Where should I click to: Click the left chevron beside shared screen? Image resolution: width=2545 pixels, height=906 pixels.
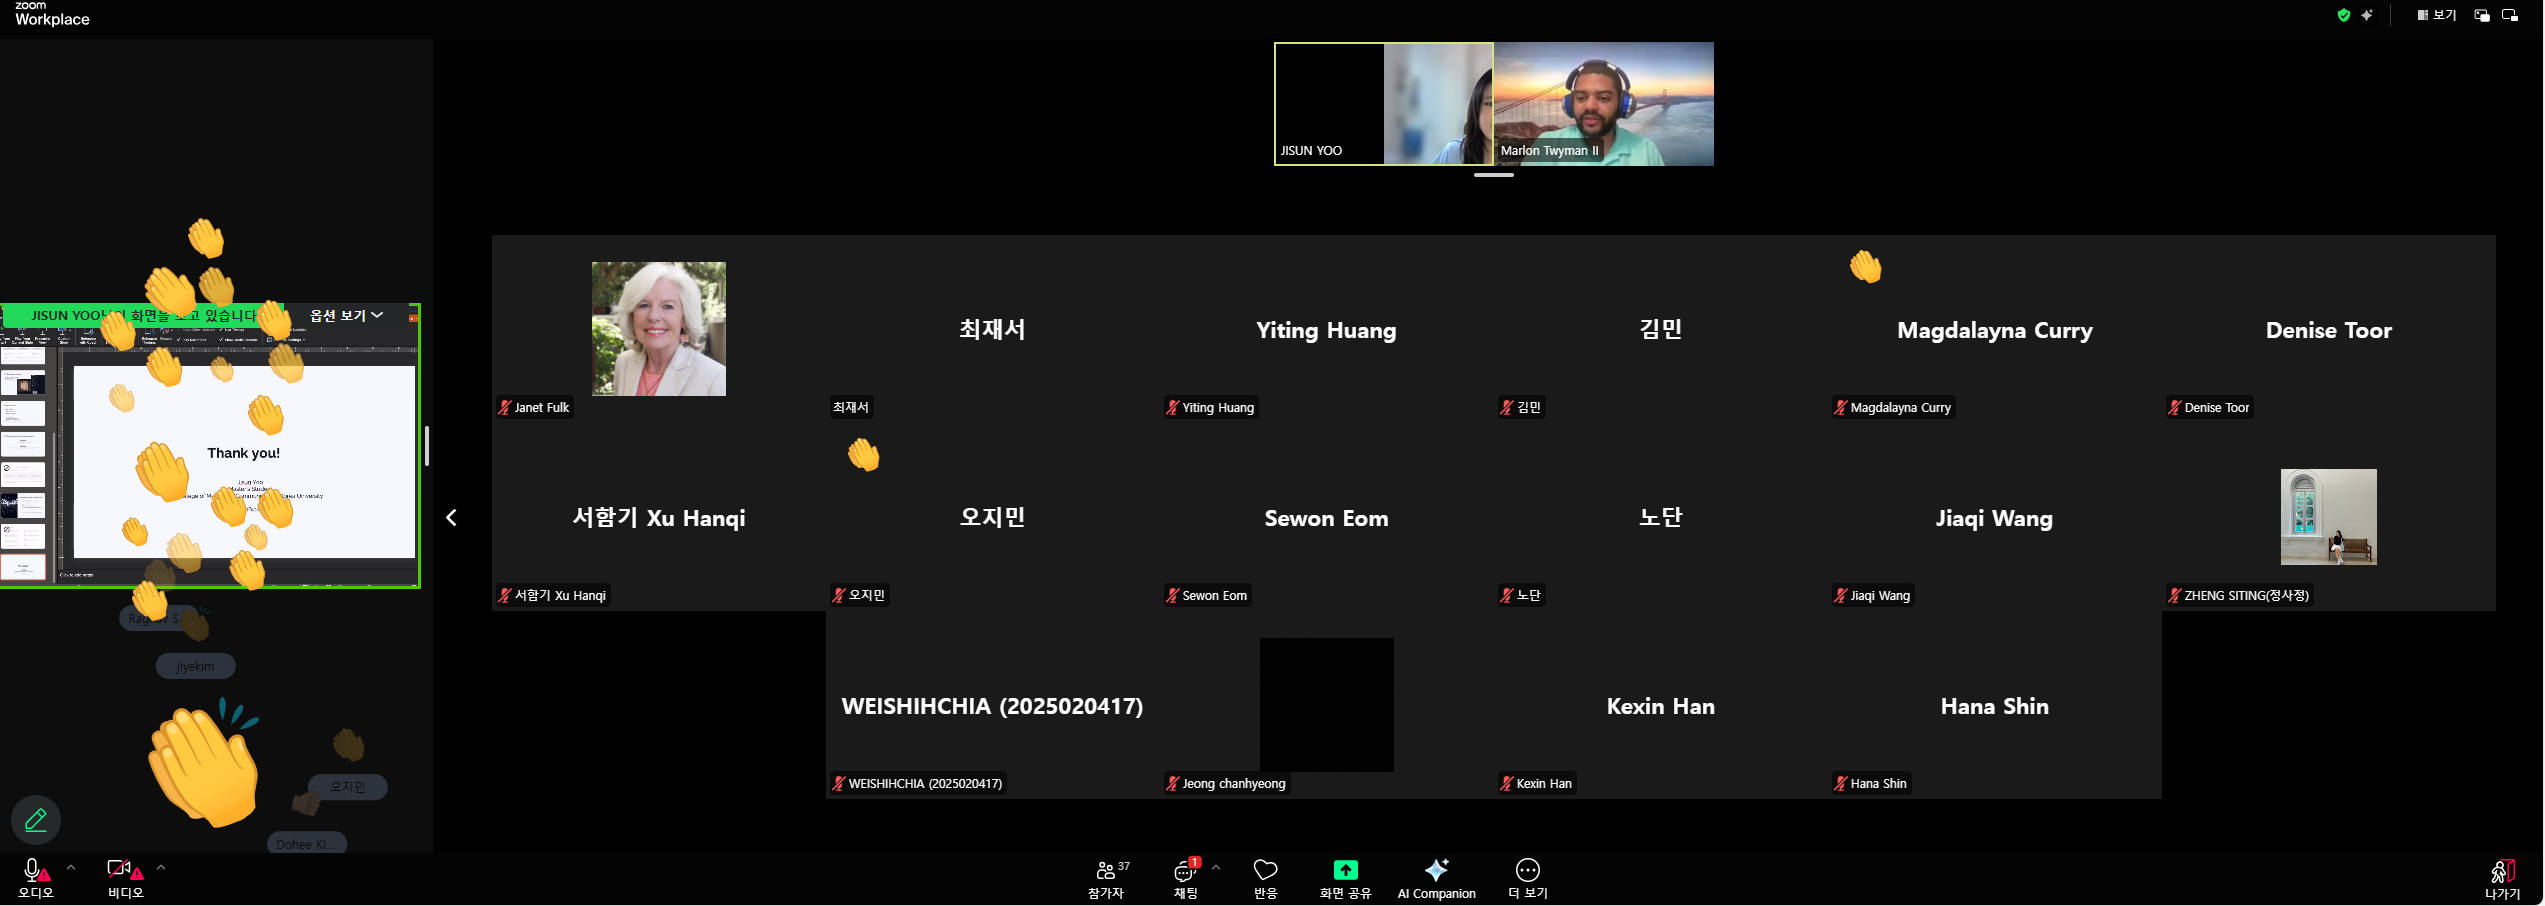pyautogui.click(x=451, y=517)
